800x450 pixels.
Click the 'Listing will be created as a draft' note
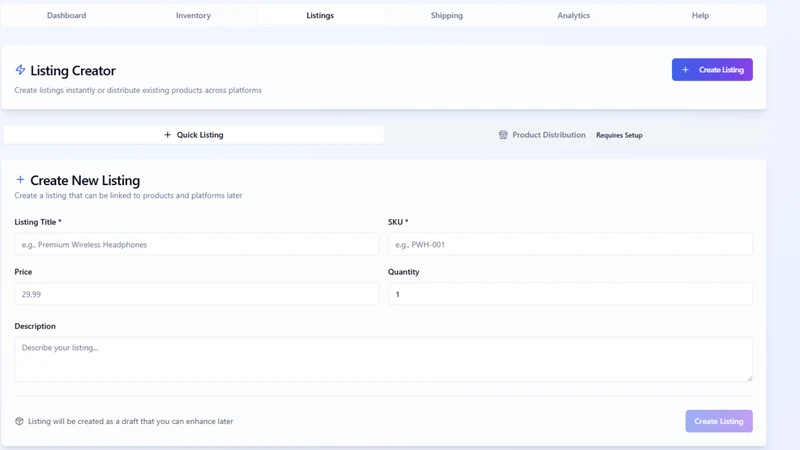click(x=131, y=421)
